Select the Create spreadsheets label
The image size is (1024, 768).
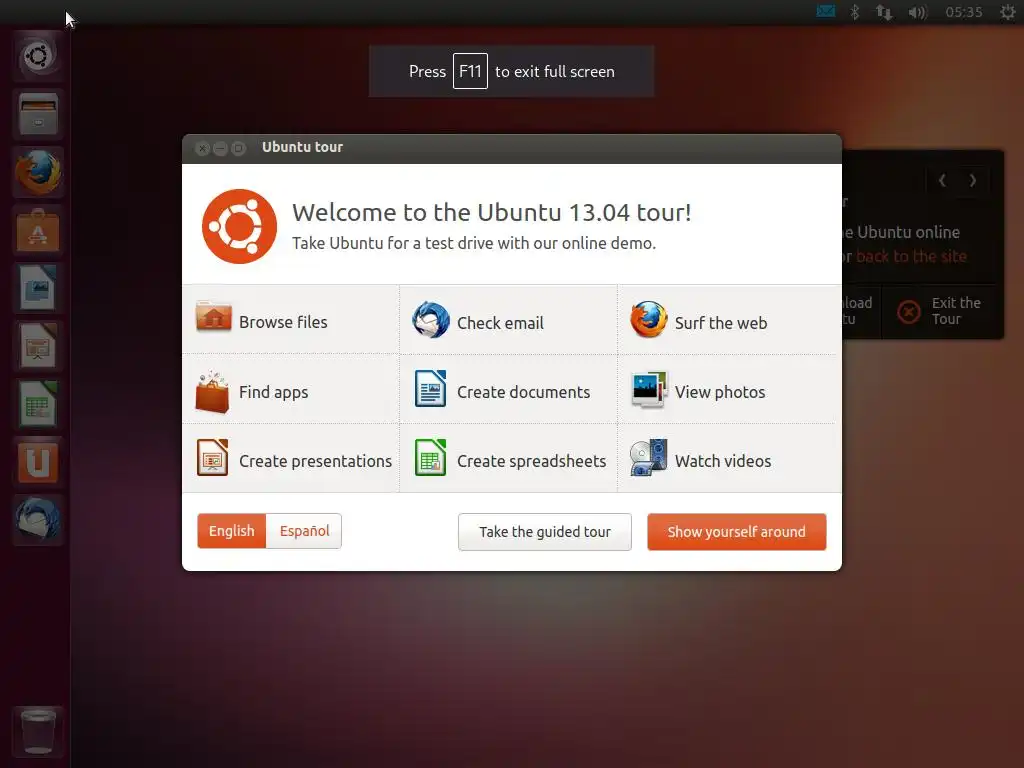pyautogui.click(x=532, y=462)
